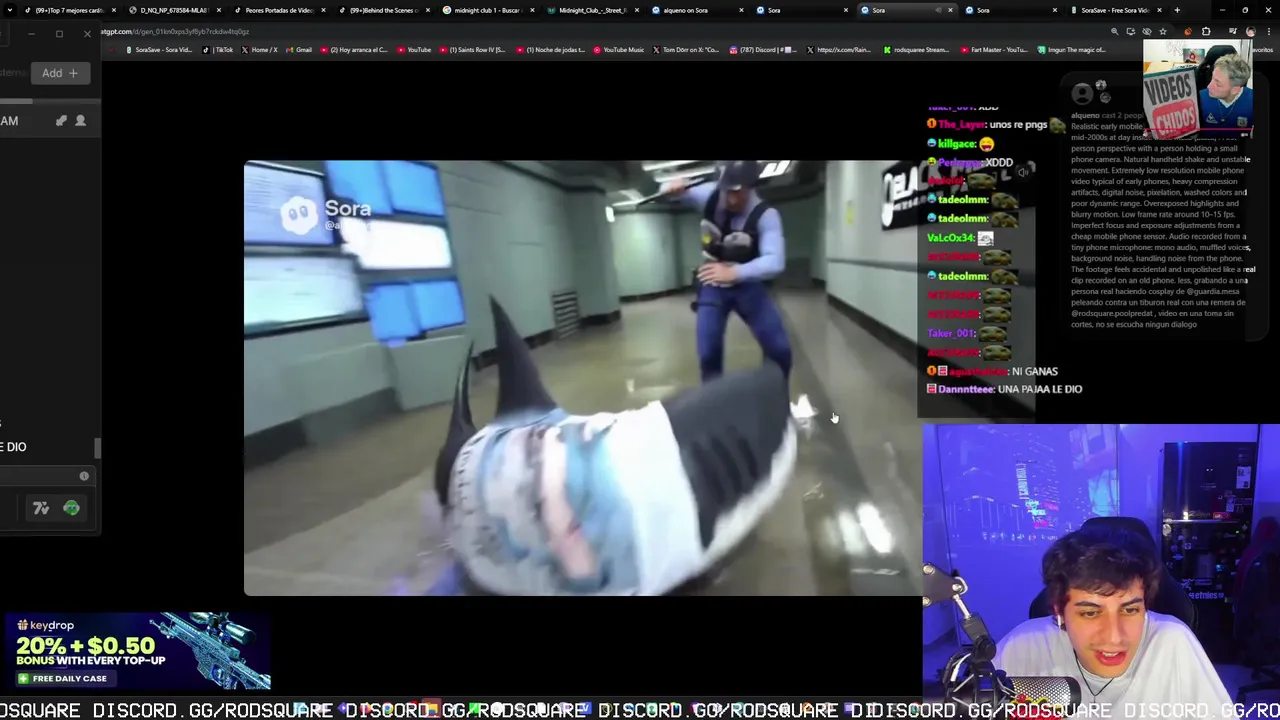Screen dimensions: 1280x720
Task: Open the Gmail bookmark
Action: click(299, 50)
